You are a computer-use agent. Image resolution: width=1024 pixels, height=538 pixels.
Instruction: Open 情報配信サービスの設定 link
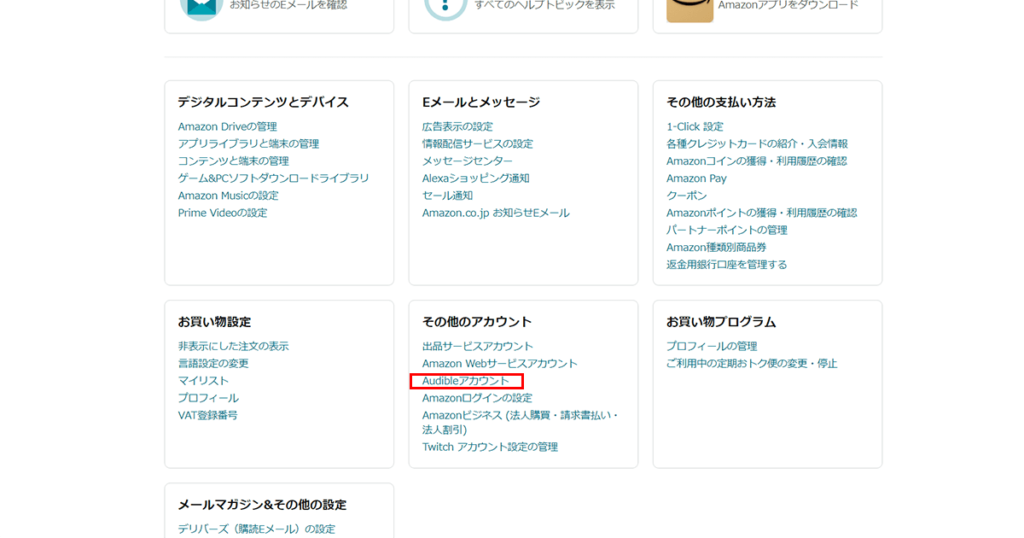477,144
